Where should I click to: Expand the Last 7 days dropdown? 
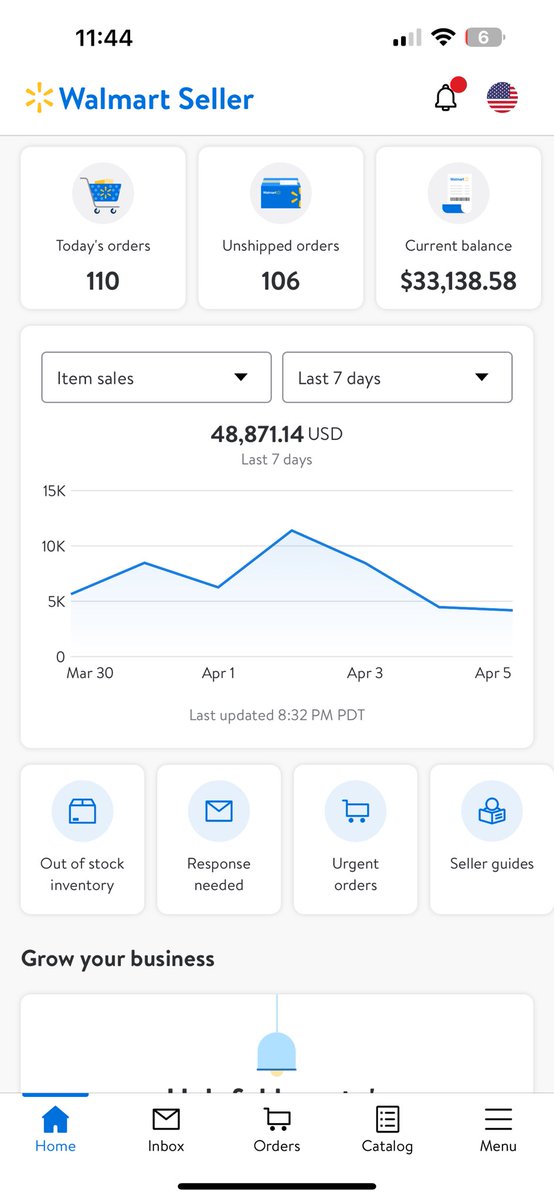[x=397, y=377]
